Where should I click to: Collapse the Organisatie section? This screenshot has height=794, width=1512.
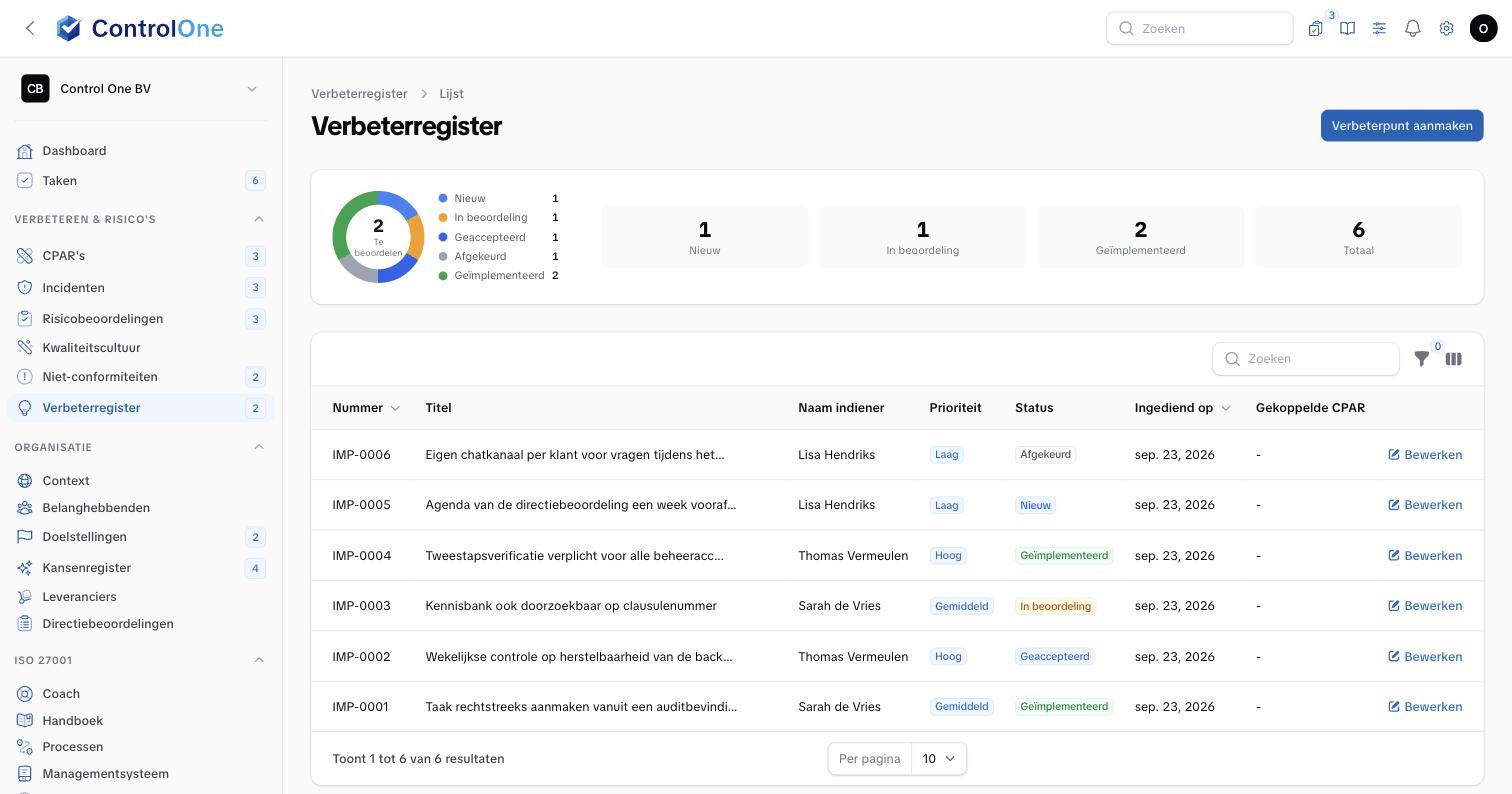tap(259, 447)
